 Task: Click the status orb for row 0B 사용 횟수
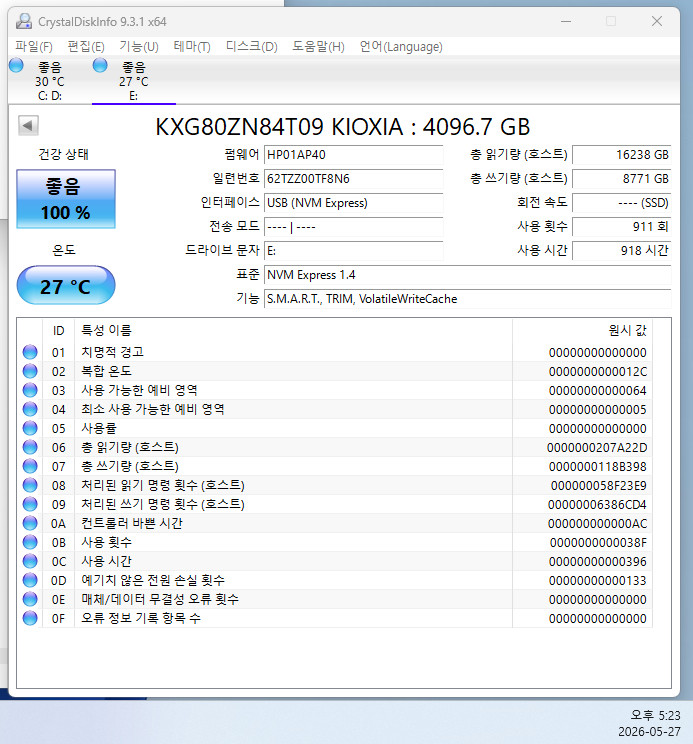[x=30, y=542]
